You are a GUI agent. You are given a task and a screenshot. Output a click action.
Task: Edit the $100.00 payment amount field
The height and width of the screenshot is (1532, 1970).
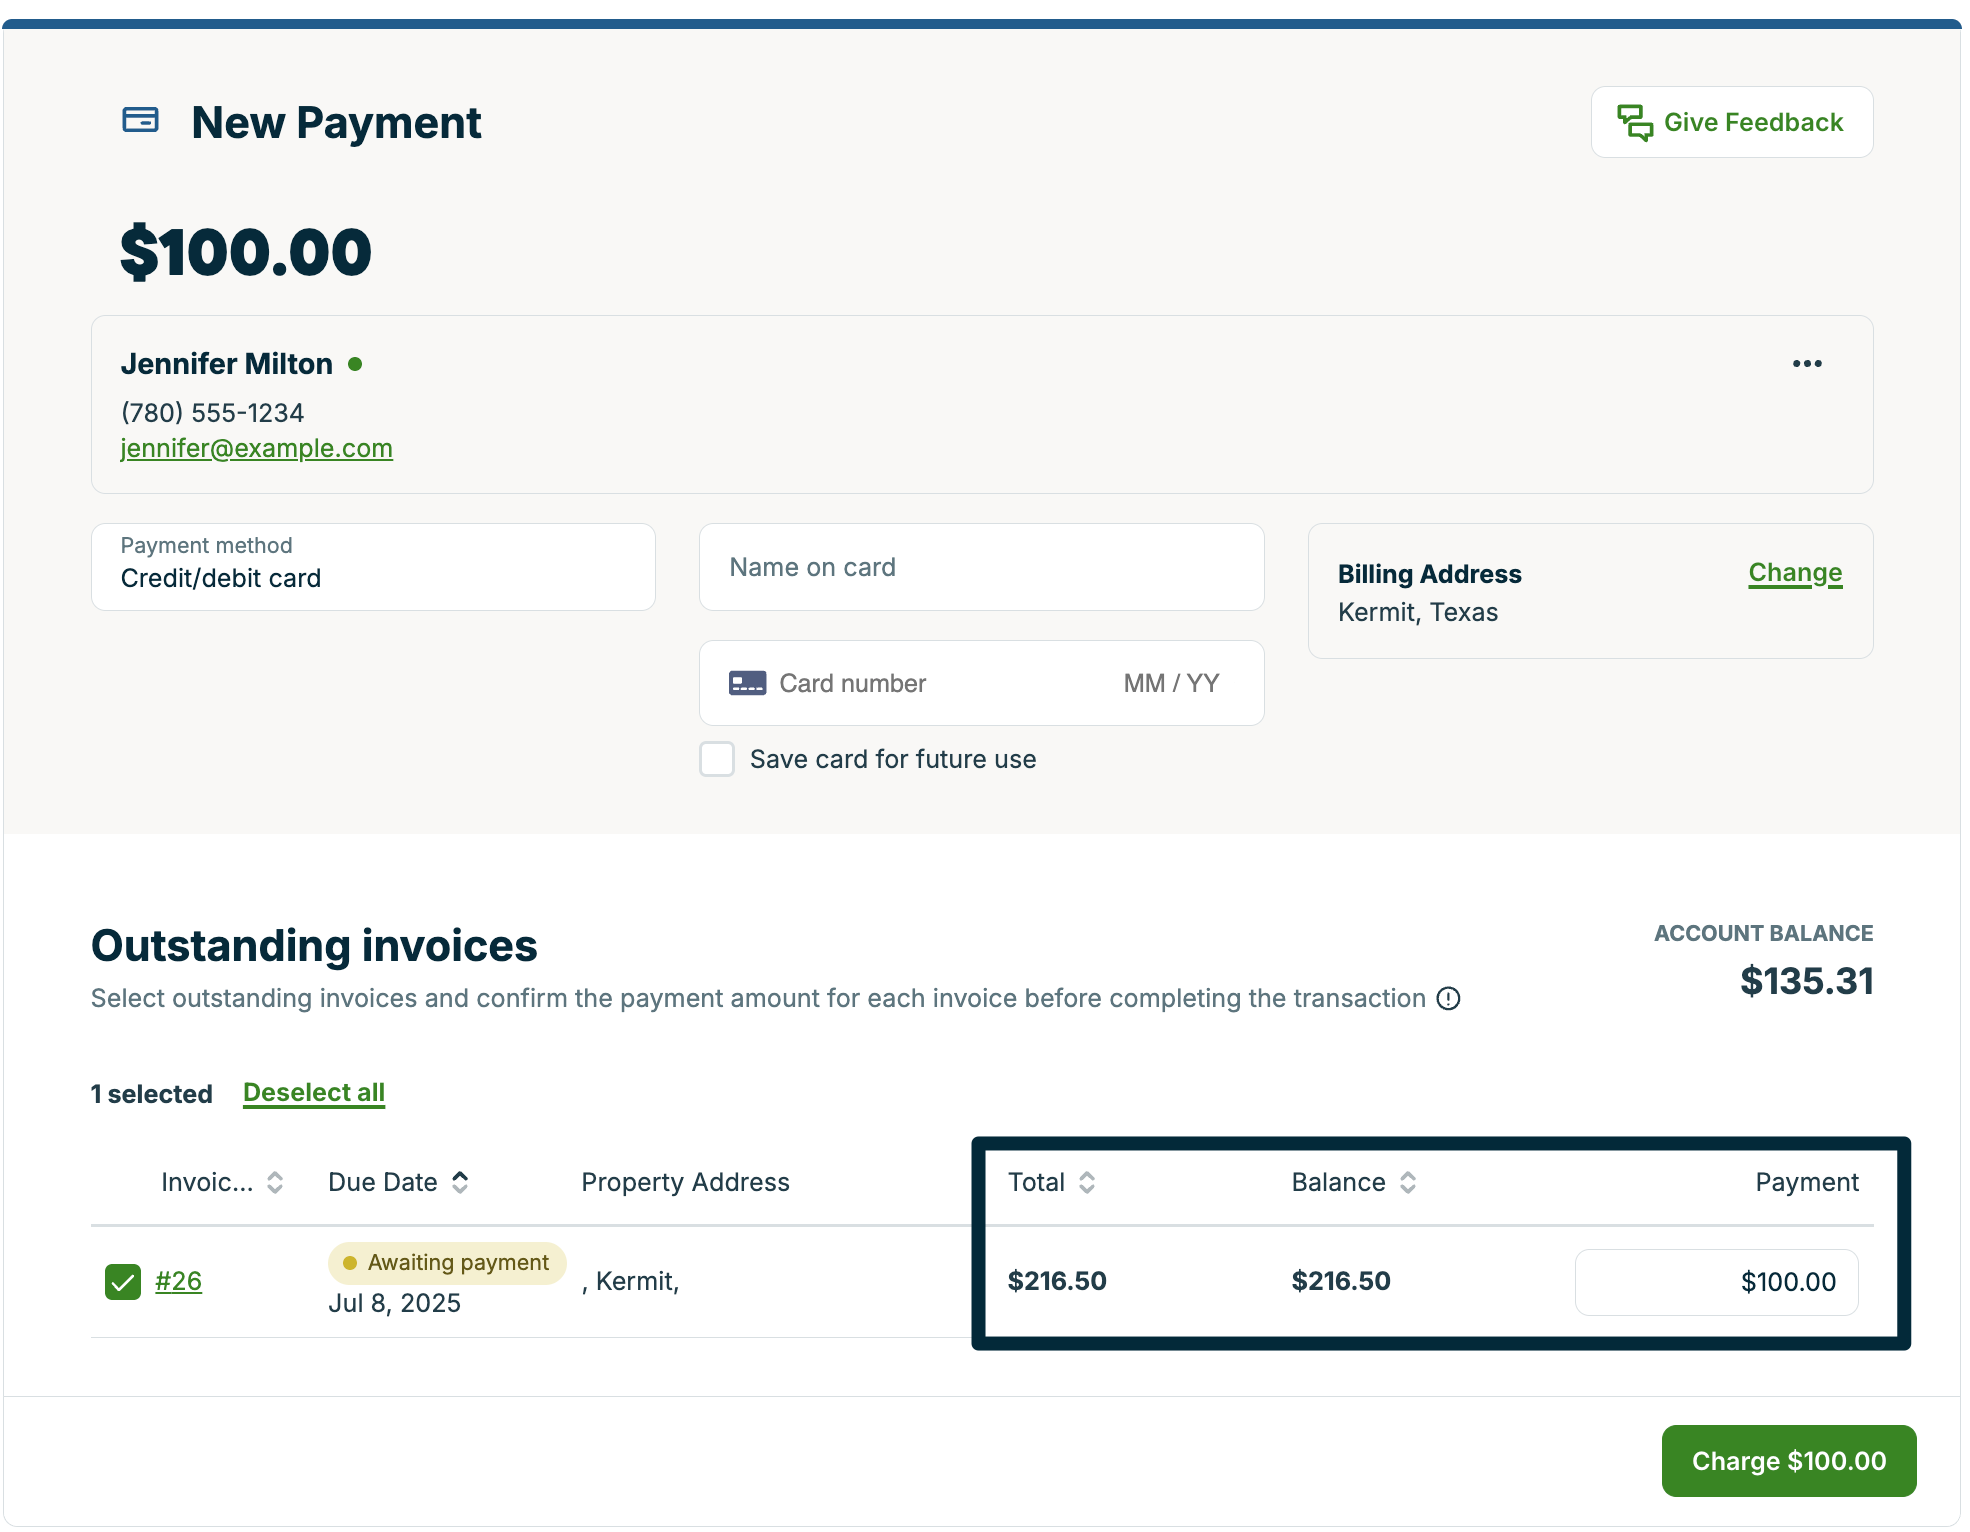(1716, 1281)
